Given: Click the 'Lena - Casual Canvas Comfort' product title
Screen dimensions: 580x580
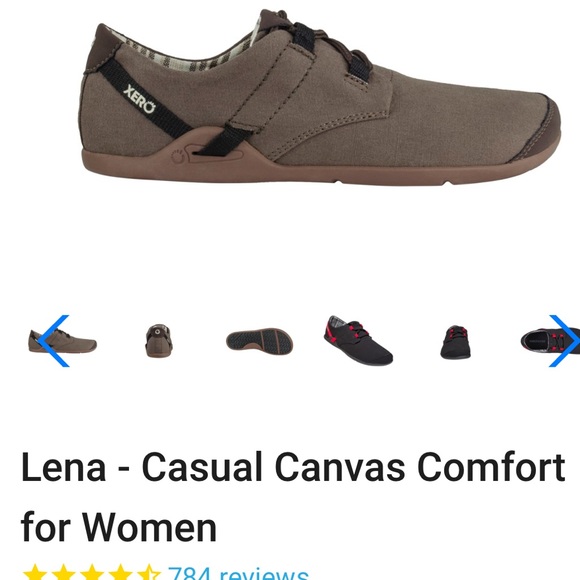Looking at the screenshot, I should click(293, 468).
